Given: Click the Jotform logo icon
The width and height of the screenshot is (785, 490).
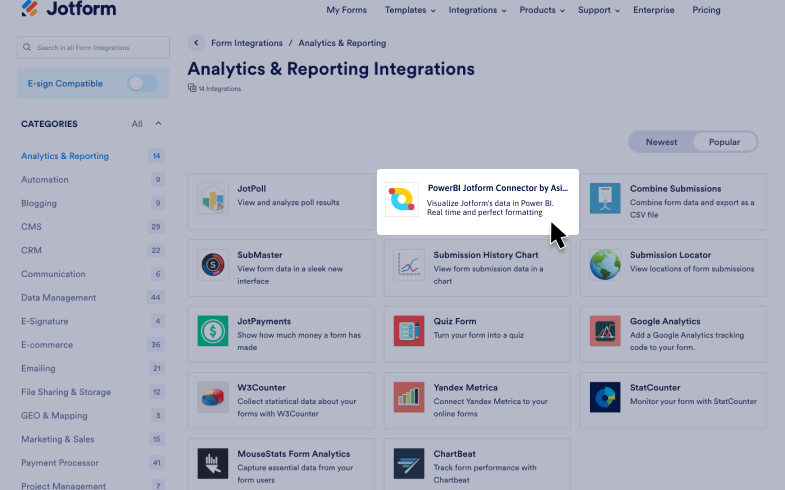Looking at the screenshot, I should [30, 9].
